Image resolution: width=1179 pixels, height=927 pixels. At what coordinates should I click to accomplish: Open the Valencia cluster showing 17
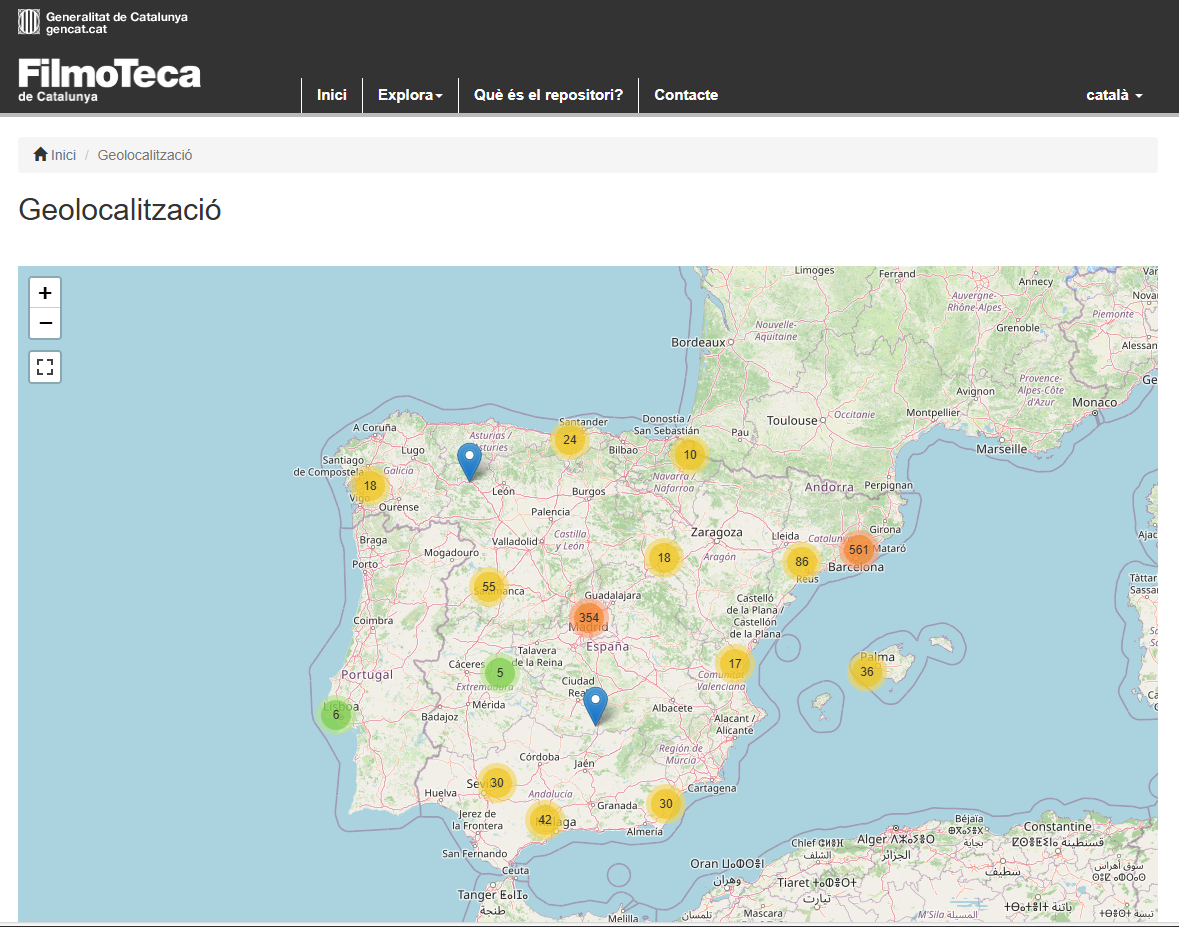coord(735,664)
